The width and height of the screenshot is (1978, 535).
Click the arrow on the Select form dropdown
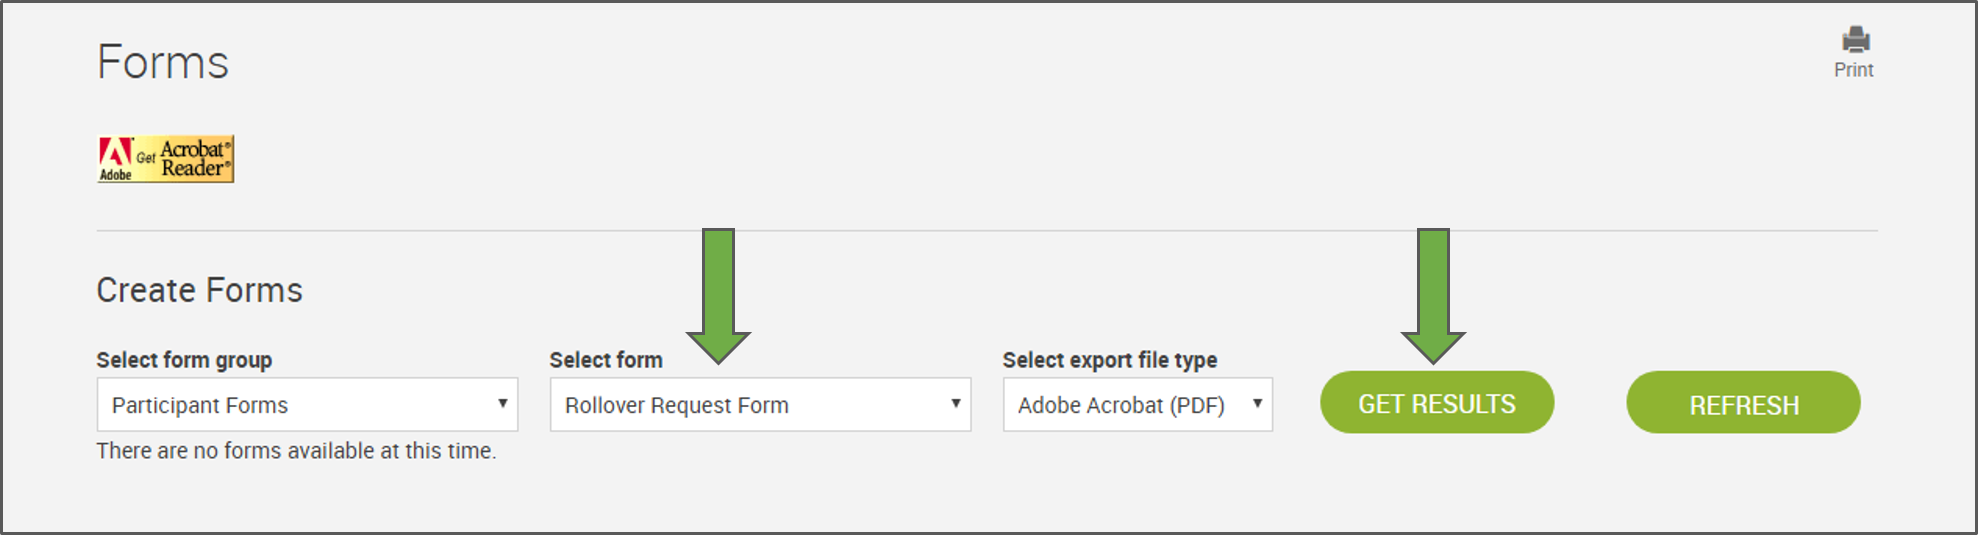955,403
